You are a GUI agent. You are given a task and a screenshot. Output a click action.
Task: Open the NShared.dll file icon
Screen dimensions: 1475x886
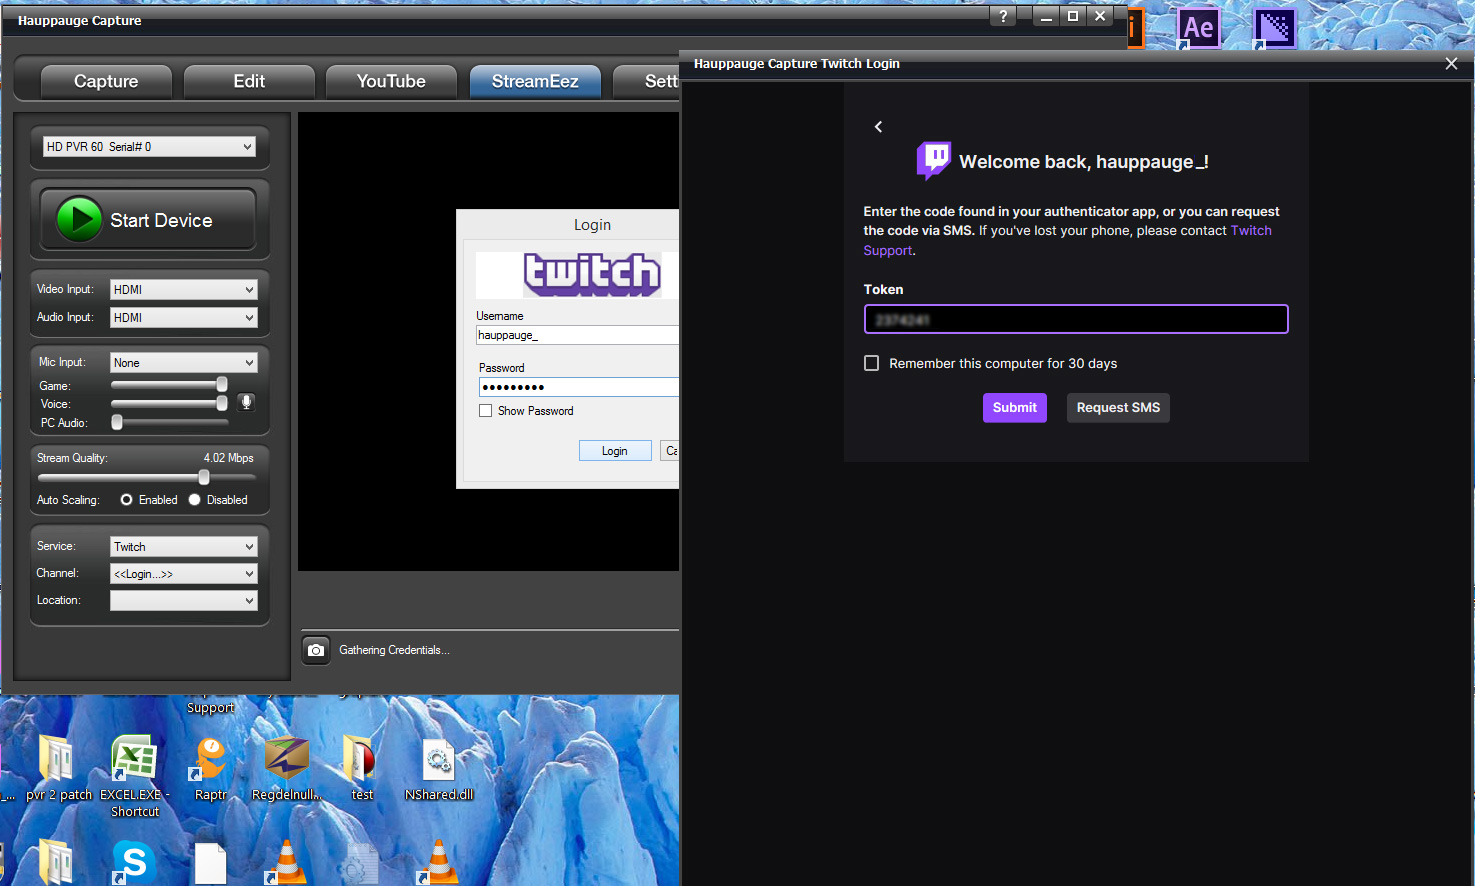coord(438,762)
